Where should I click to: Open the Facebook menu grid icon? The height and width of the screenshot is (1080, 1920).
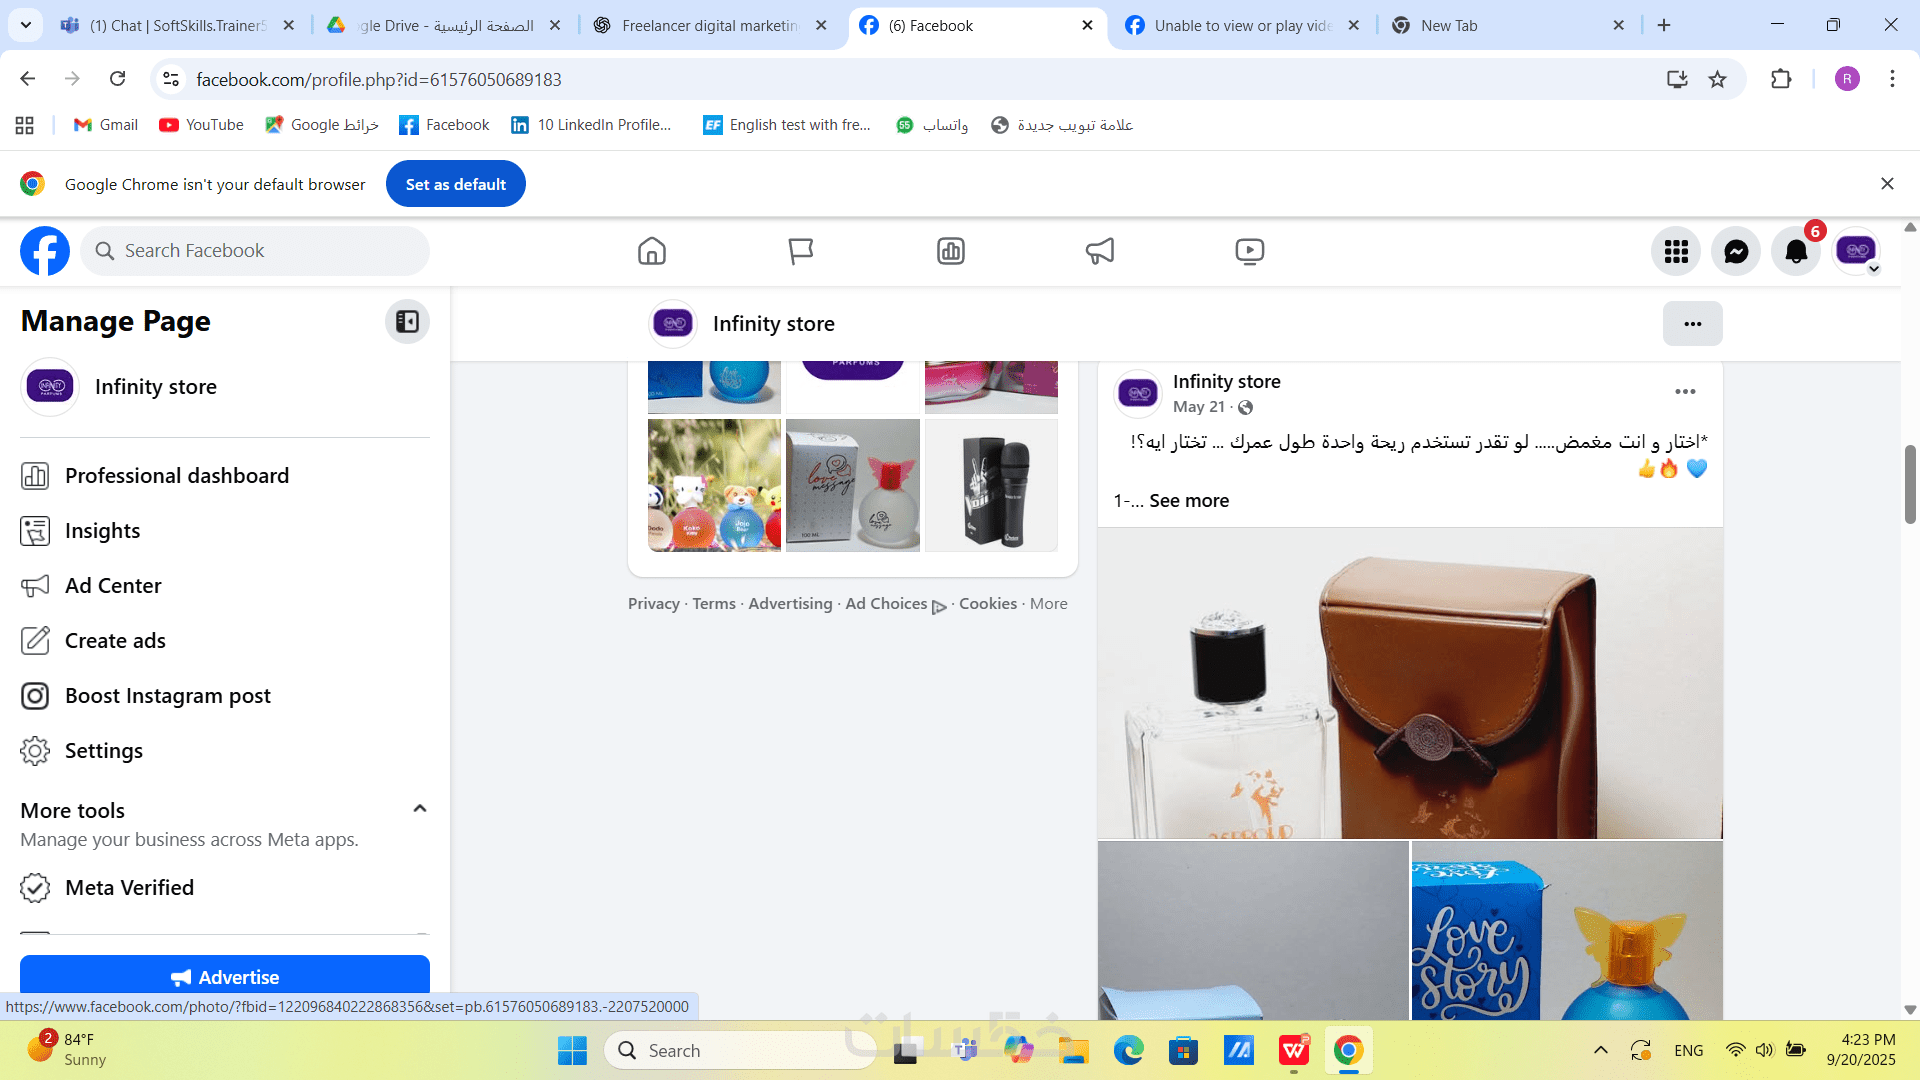coord(1676,251)
